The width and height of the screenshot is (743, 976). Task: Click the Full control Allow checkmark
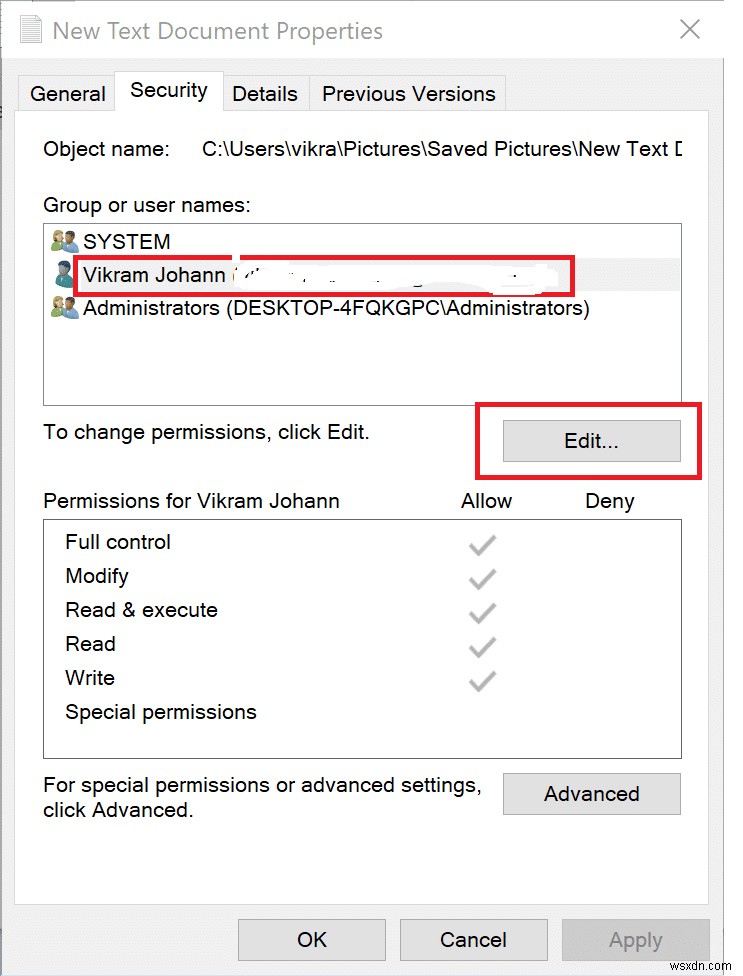482,544
